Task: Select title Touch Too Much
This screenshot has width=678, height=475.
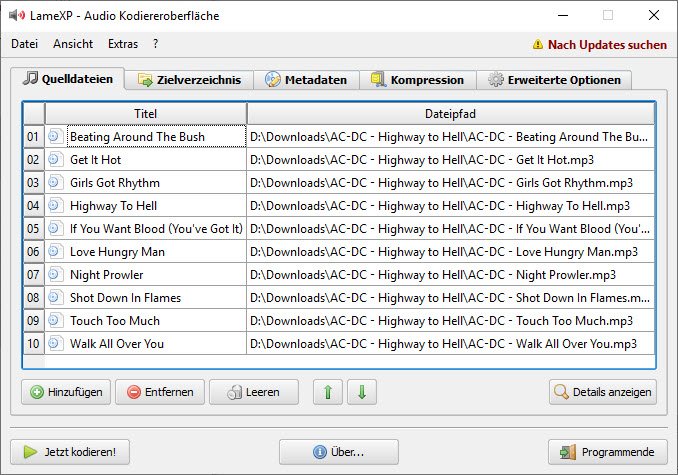Action: coord(115,321)
